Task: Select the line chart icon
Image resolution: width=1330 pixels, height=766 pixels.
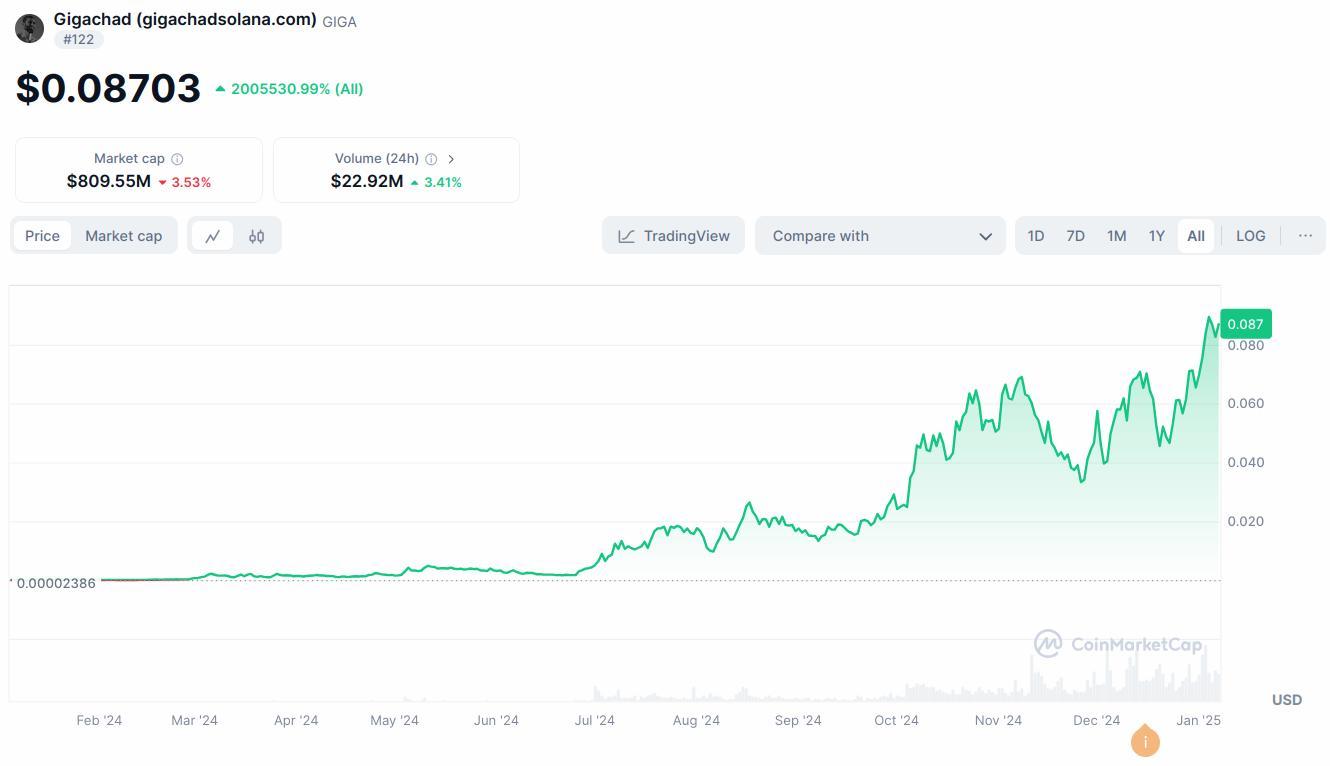Action: tap(213, 235)
